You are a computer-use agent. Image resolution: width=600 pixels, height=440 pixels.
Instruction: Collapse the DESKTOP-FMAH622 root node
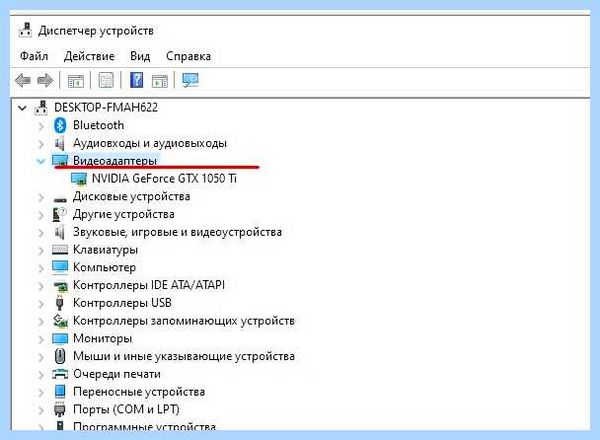click(22, 108)
